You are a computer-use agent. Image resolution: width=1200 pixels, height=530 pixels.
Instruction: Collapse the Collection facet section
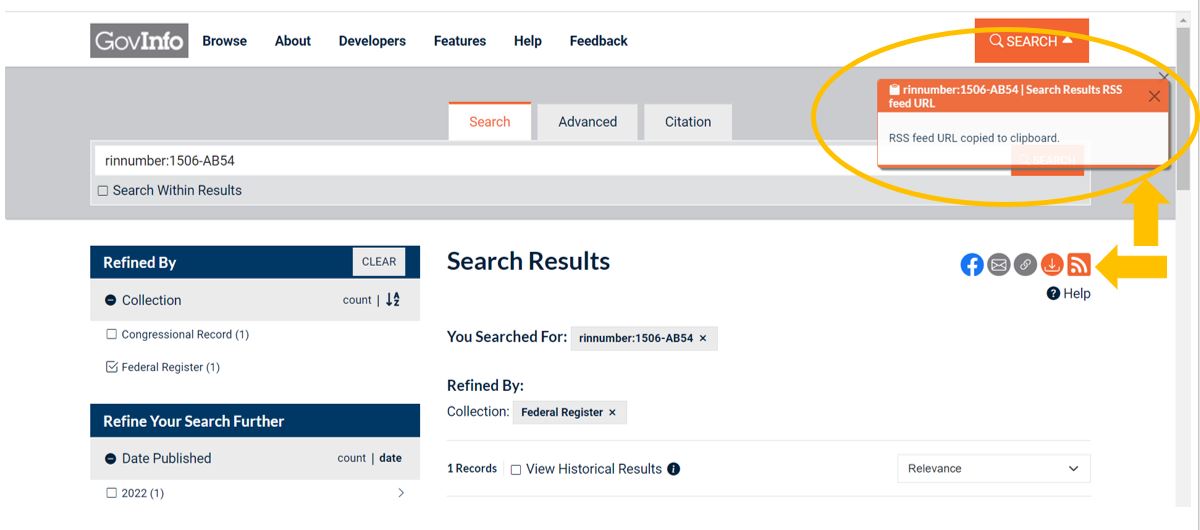click(111, 300)
